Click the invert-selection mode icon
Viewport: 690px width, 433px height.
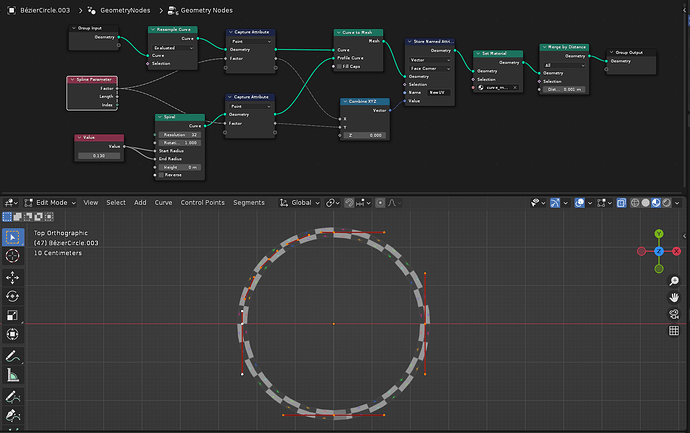coord(38,216)
